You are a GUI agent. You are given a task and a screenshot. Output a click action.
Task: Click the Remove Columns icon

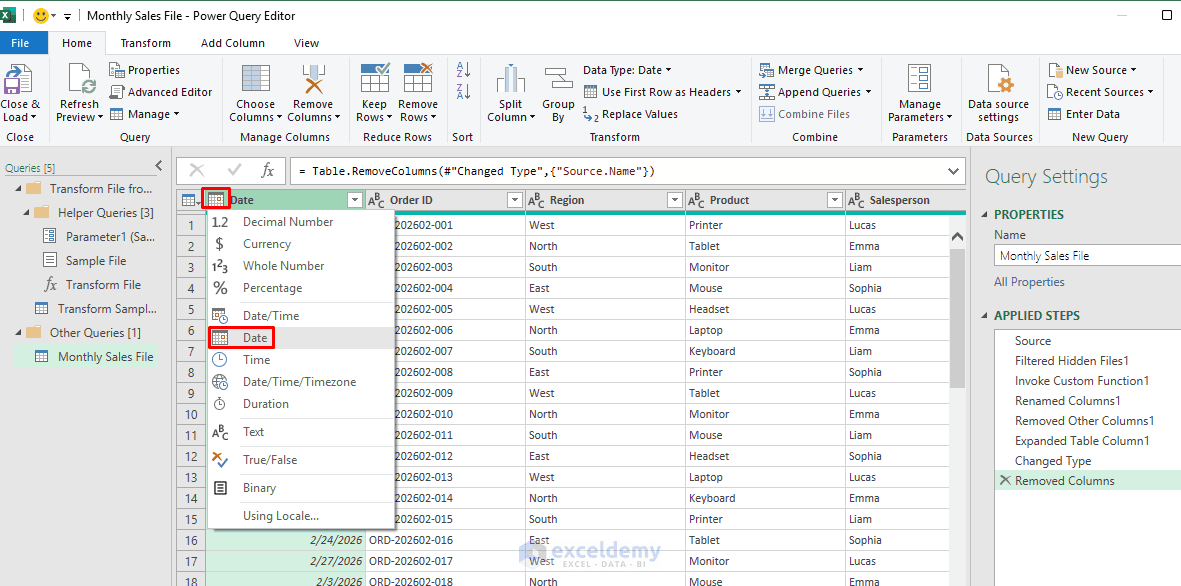click(x=313, y=80)
